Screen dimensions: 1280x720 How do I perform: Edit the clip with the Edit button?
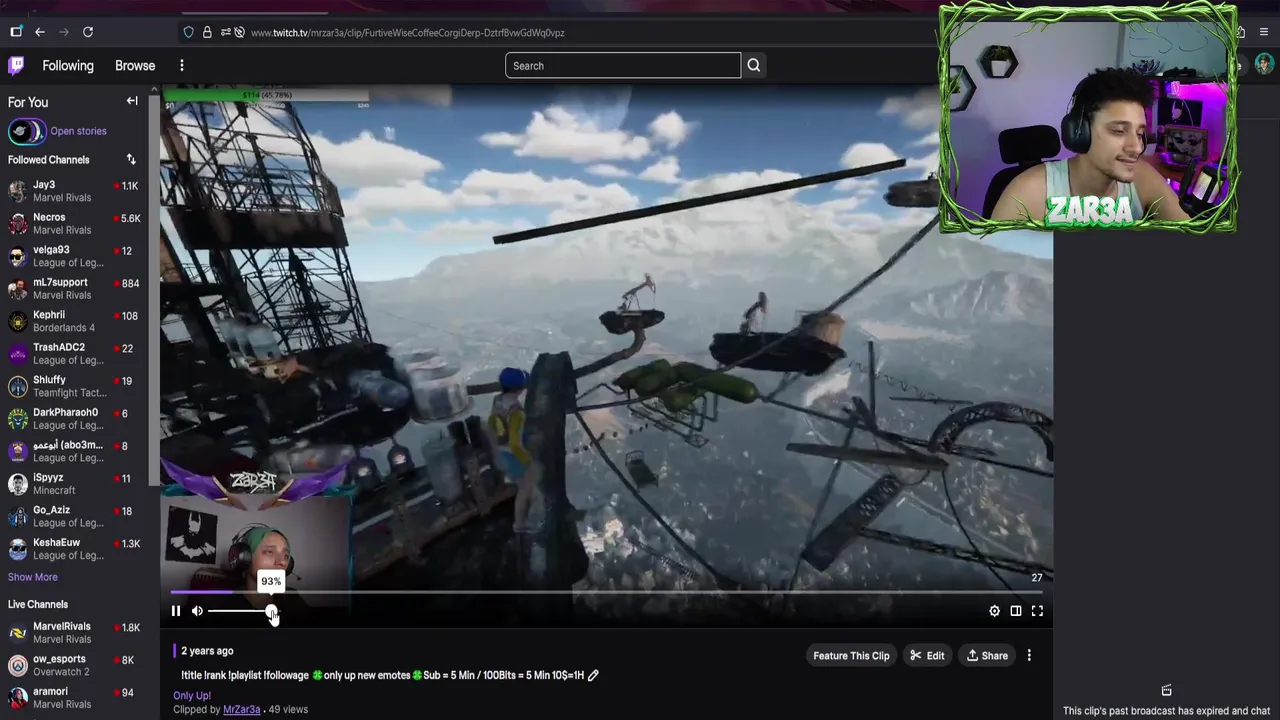point(926,656)
